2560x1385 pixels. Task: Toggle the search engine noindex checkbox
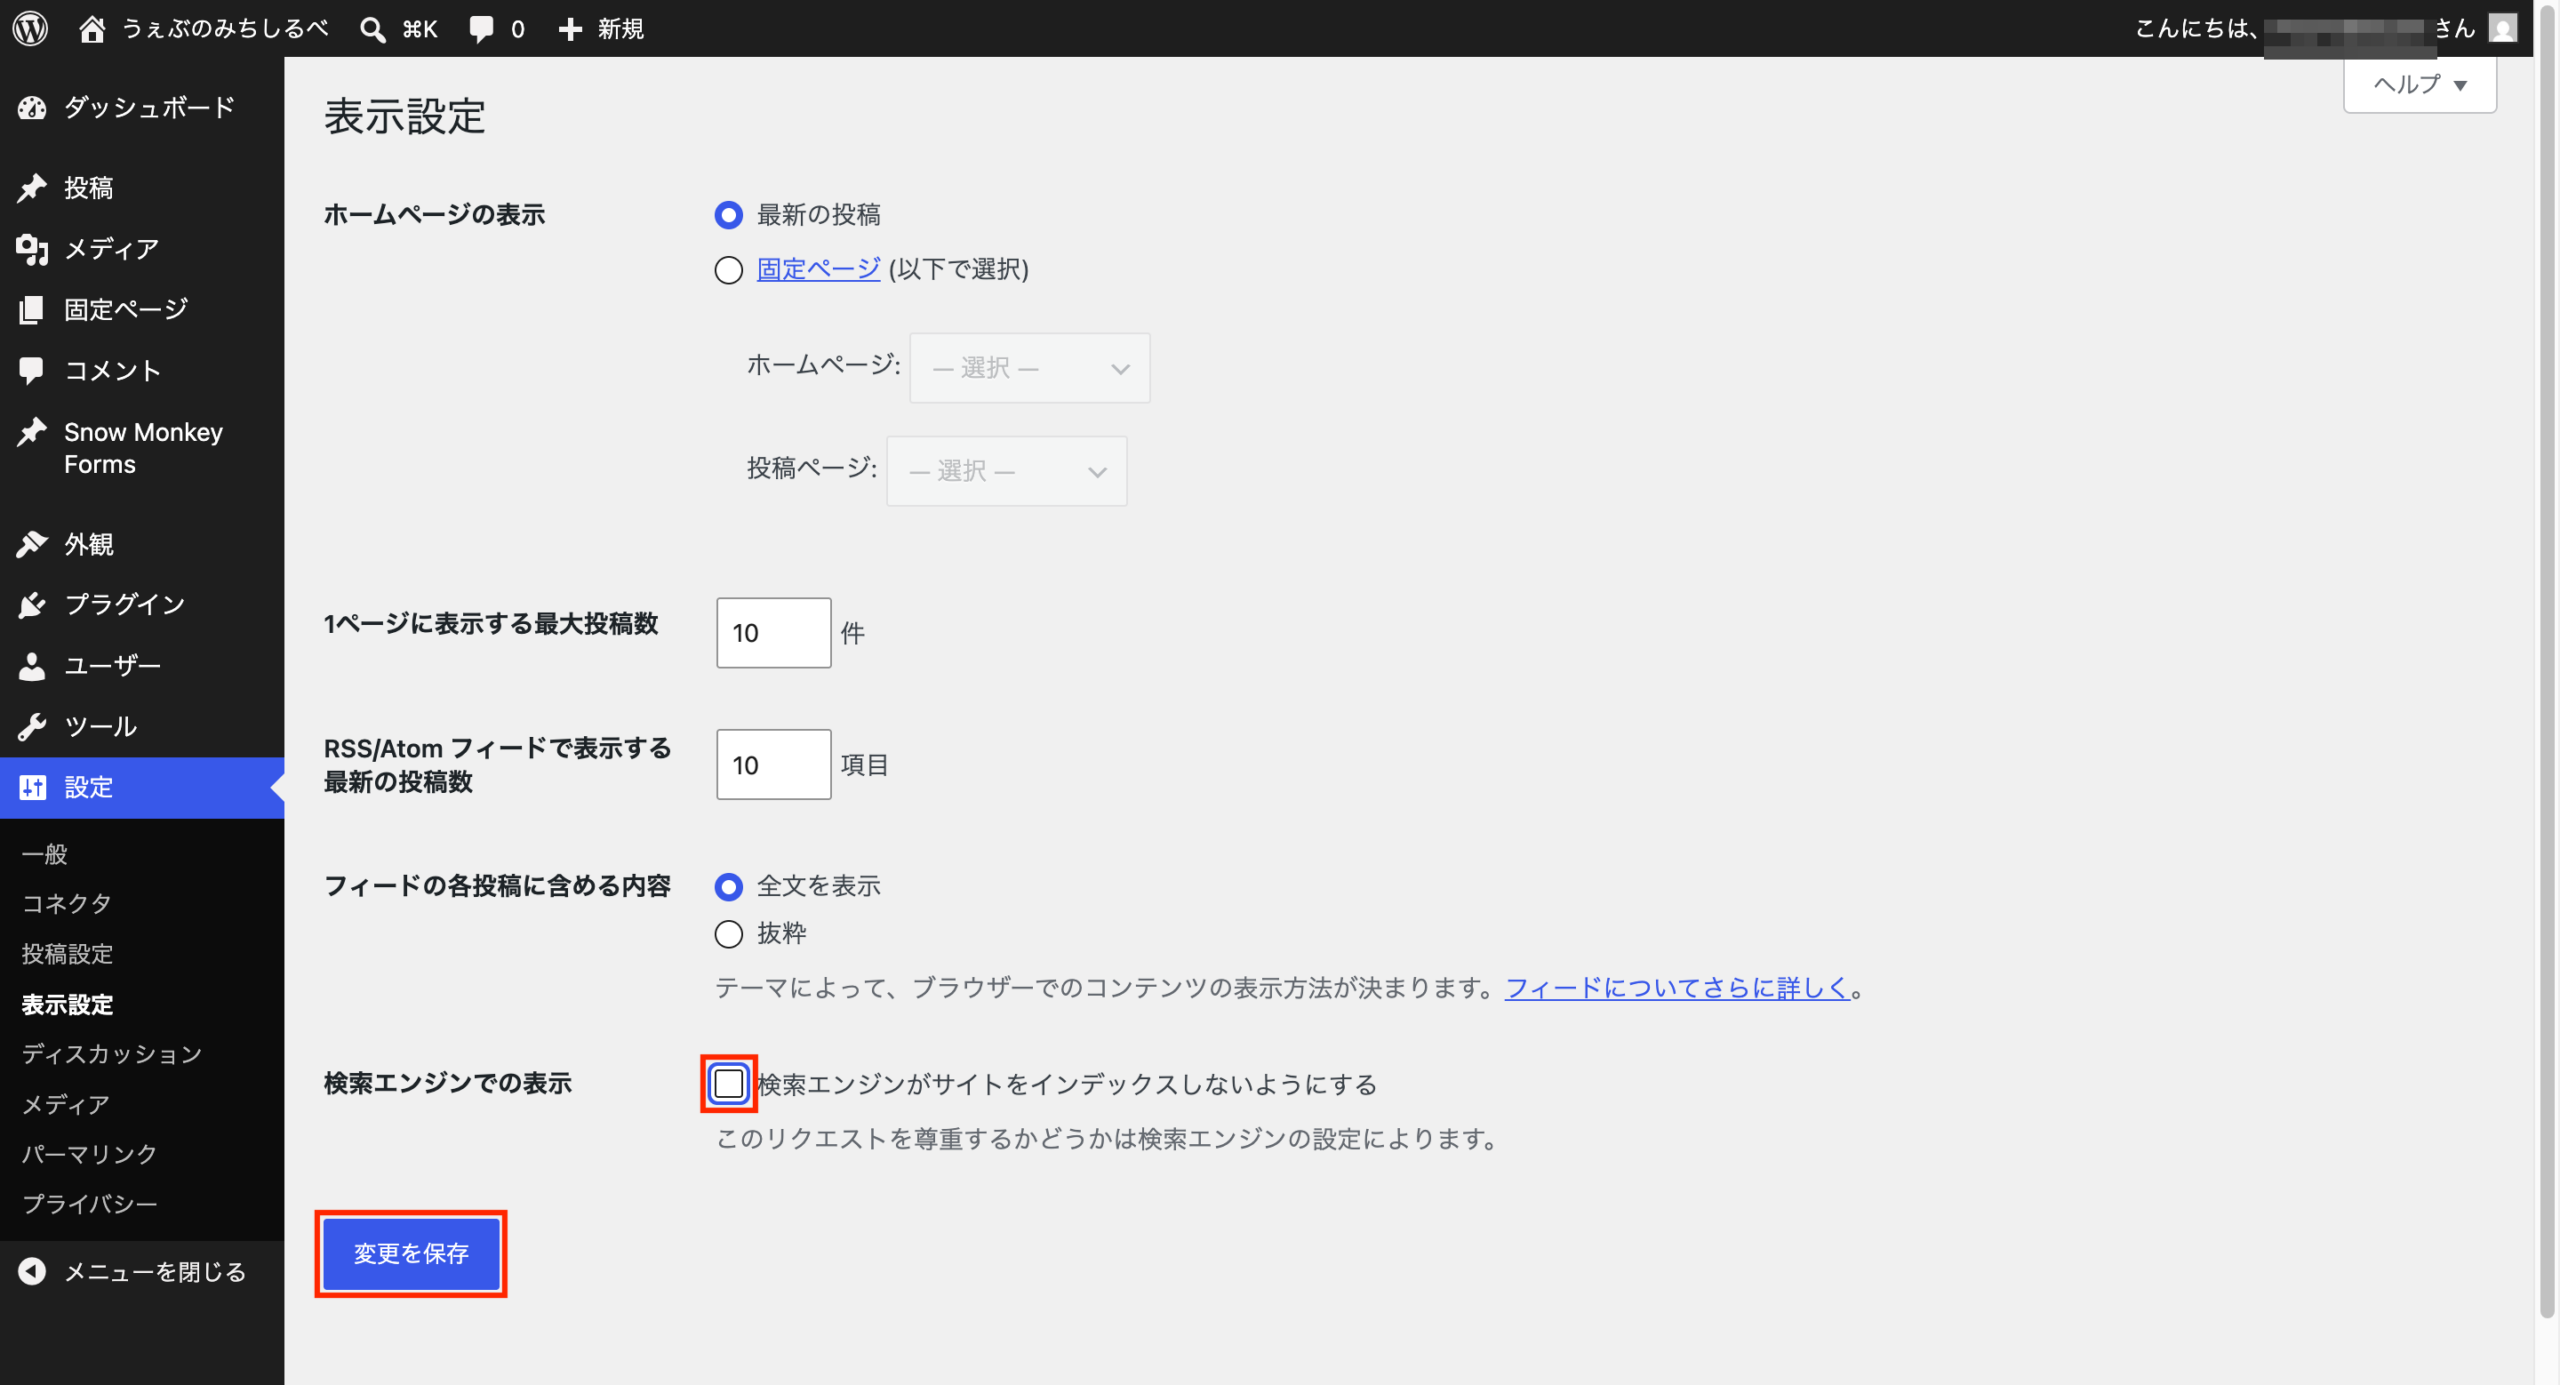click(728, 1083)
